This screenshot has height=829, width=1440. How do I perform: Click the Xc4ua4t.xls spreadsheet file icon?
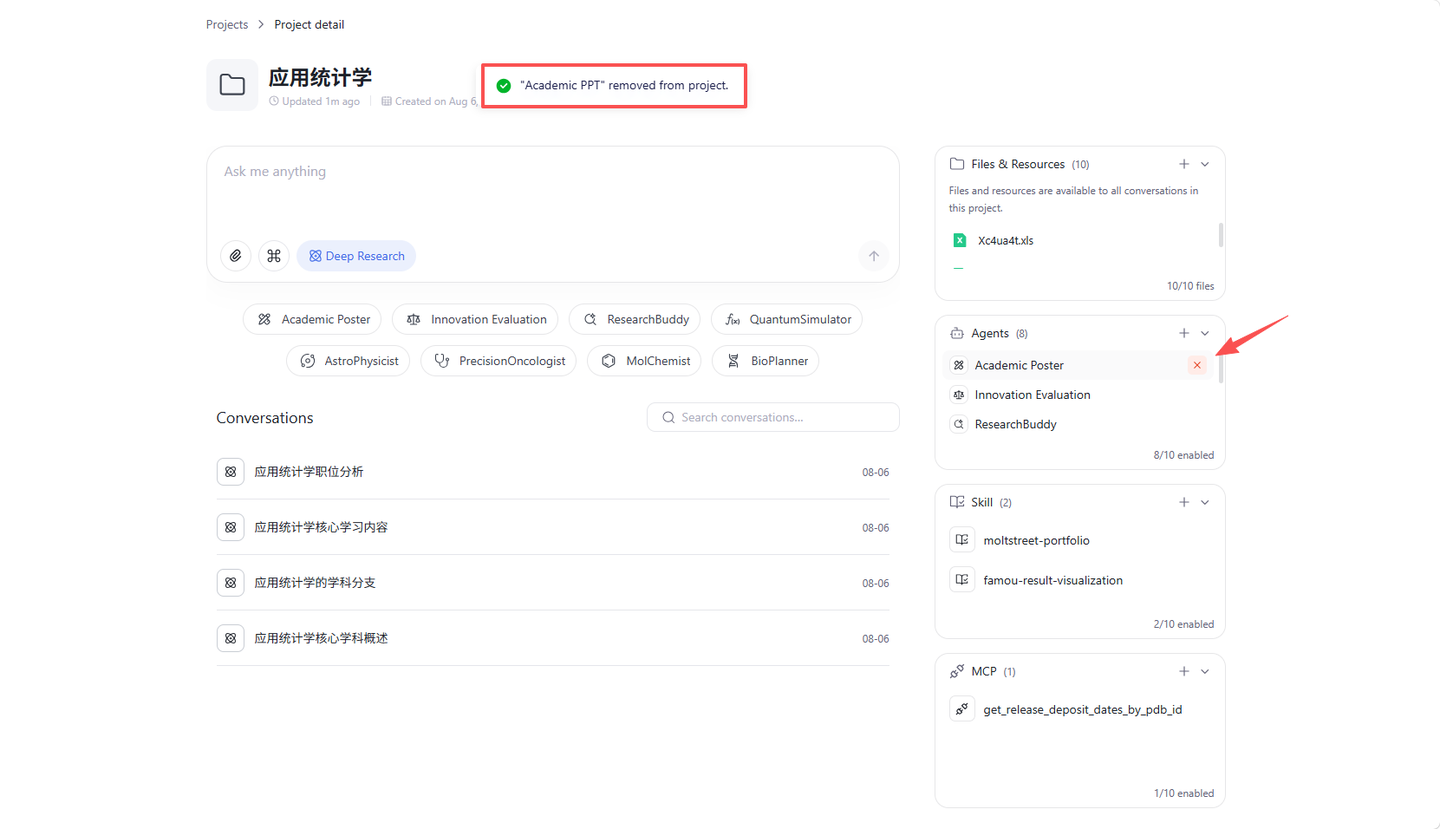click(959, 240)
